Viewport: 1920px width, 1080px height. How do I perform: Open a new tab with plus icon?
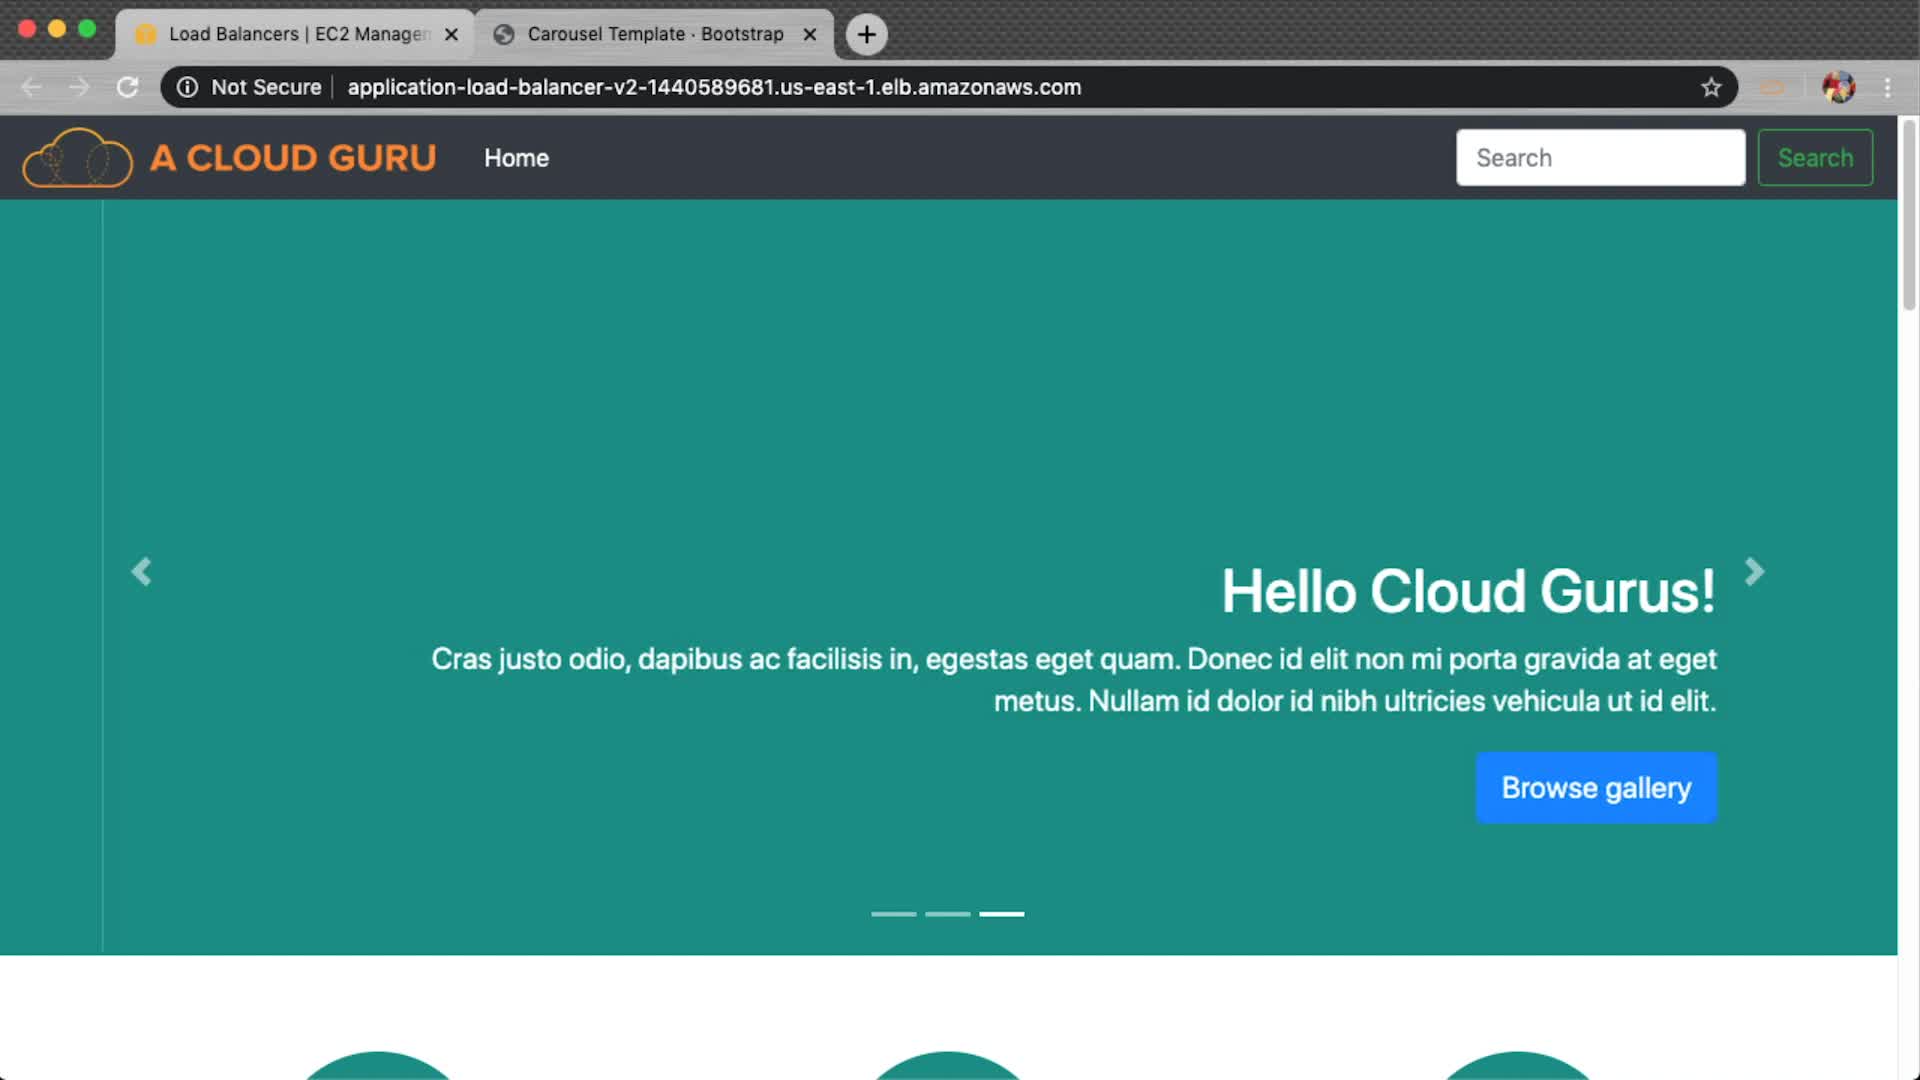point(866,34)
